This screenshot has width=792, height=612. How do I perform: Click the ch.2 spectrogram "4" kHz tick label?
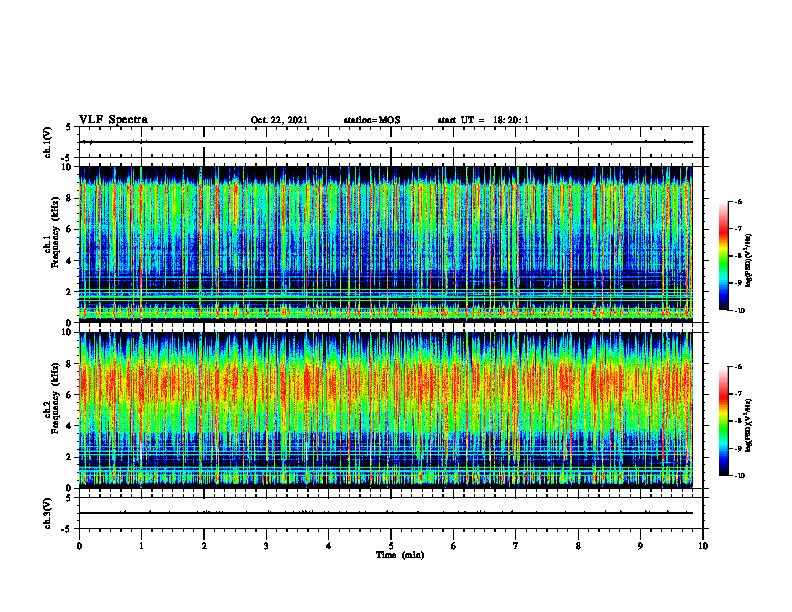tap(68, 427)
